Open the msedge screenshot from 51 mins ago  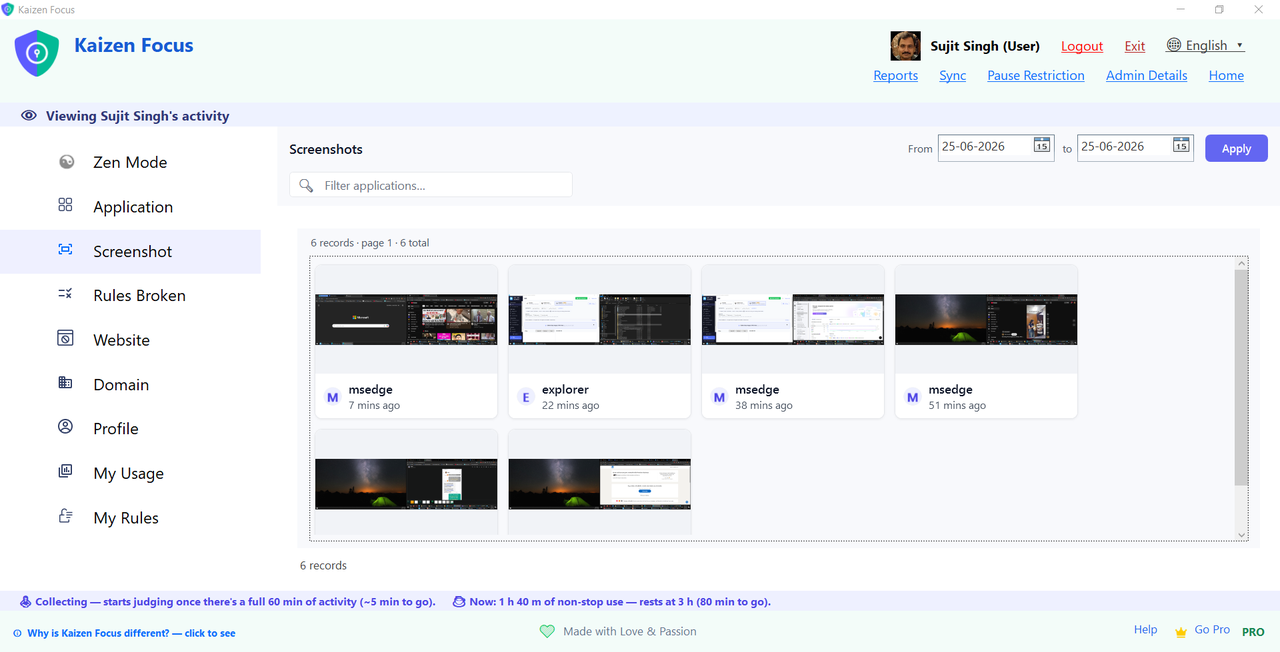tap(986, 342)
